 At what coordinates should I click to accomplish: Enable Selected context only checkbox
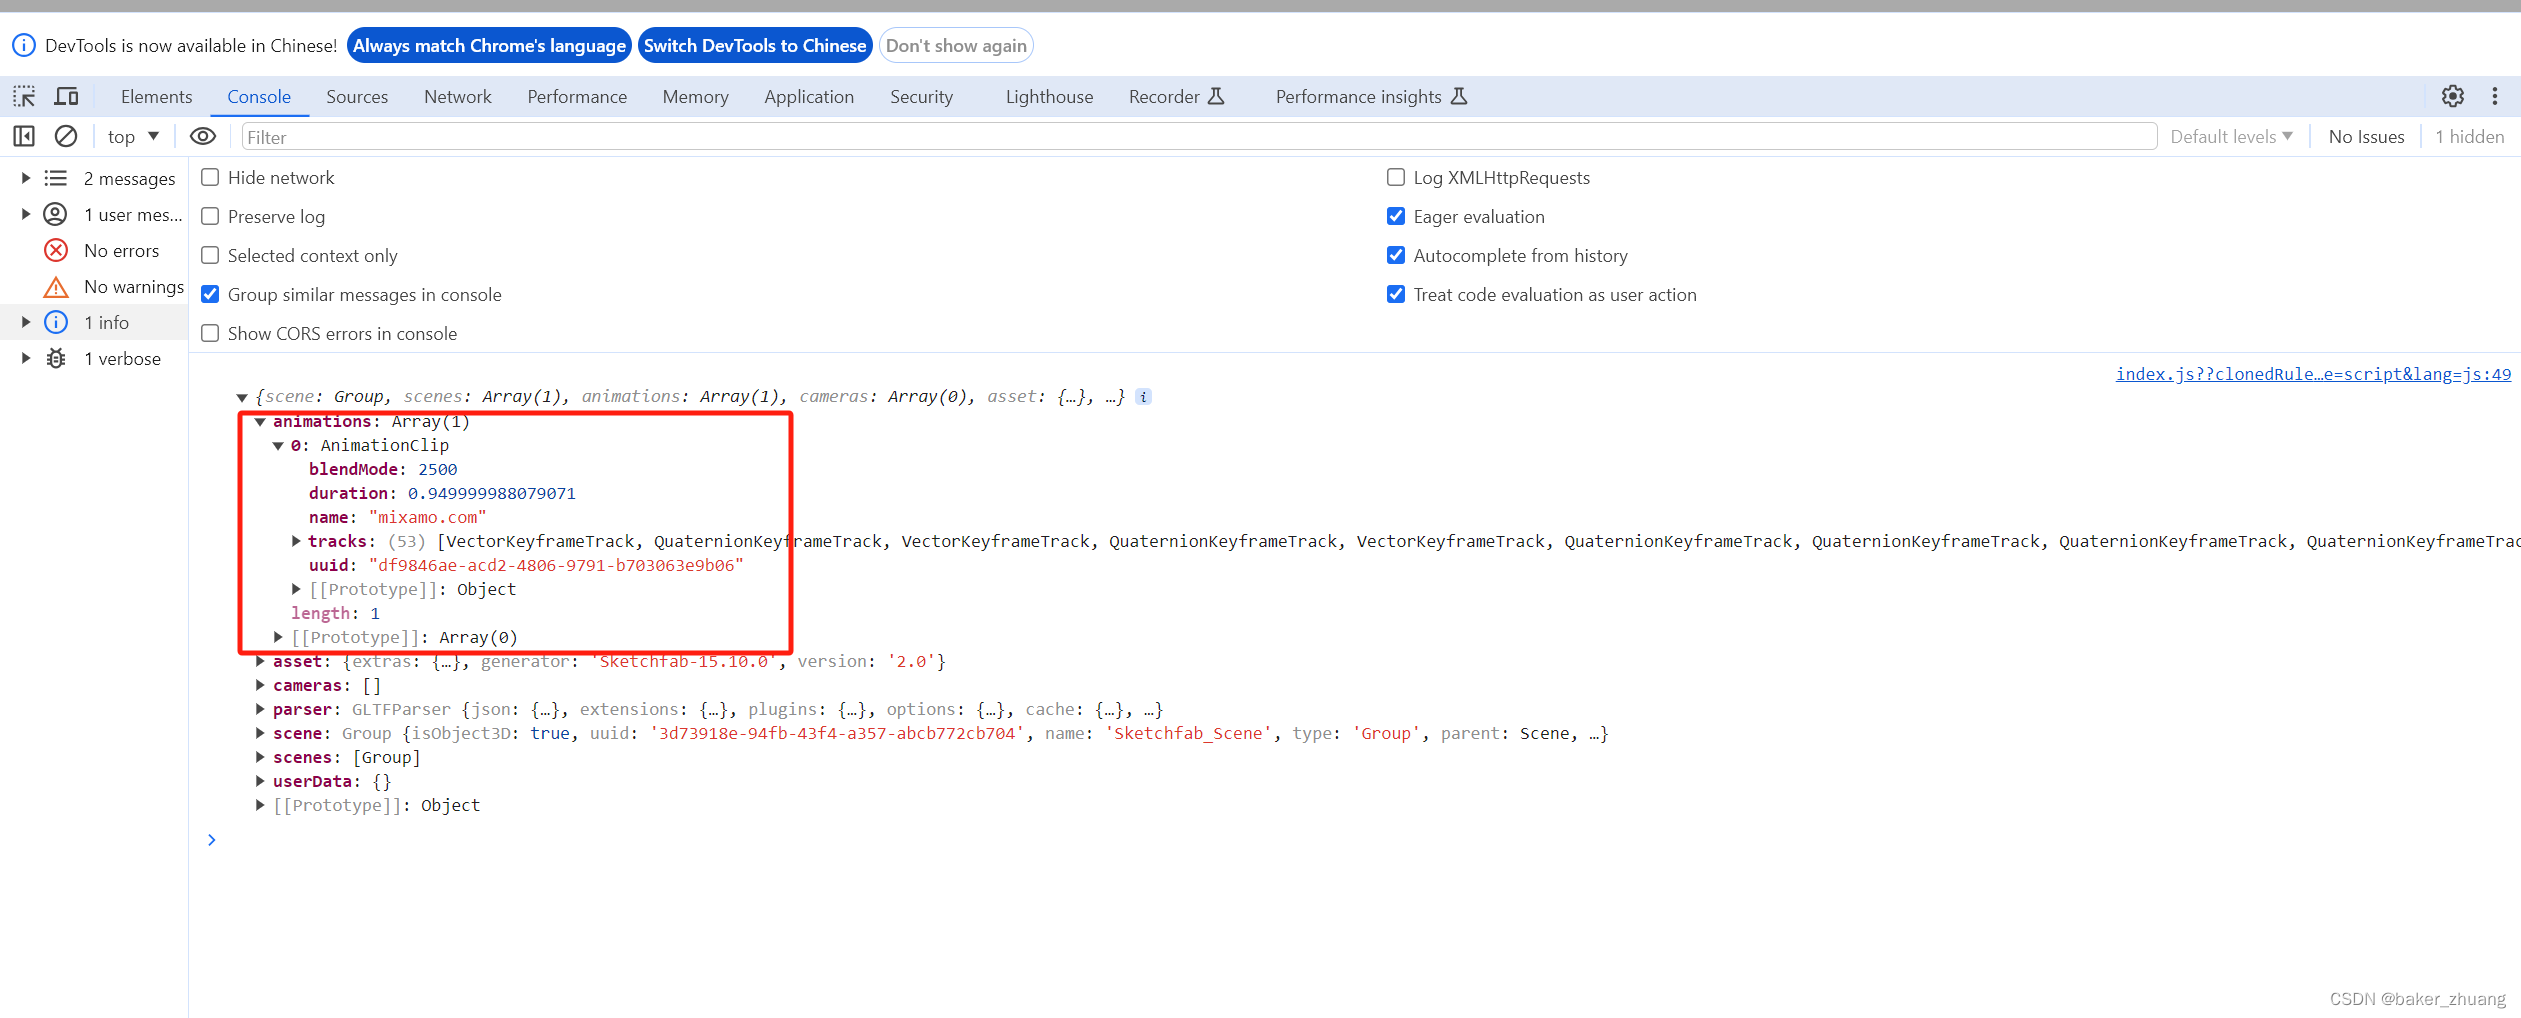pos(210,255)
